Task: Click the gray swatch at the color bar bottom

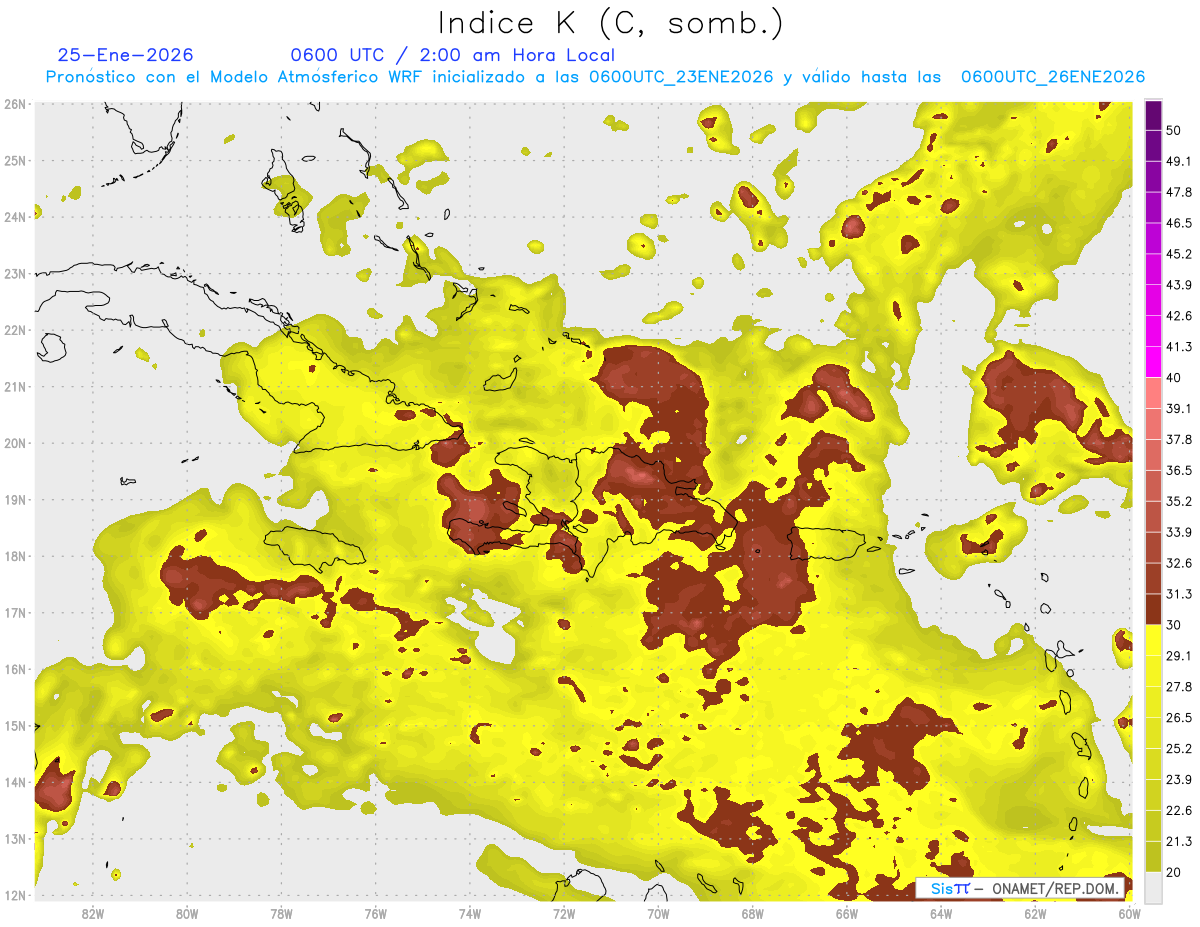Action: click(1153, 886)
